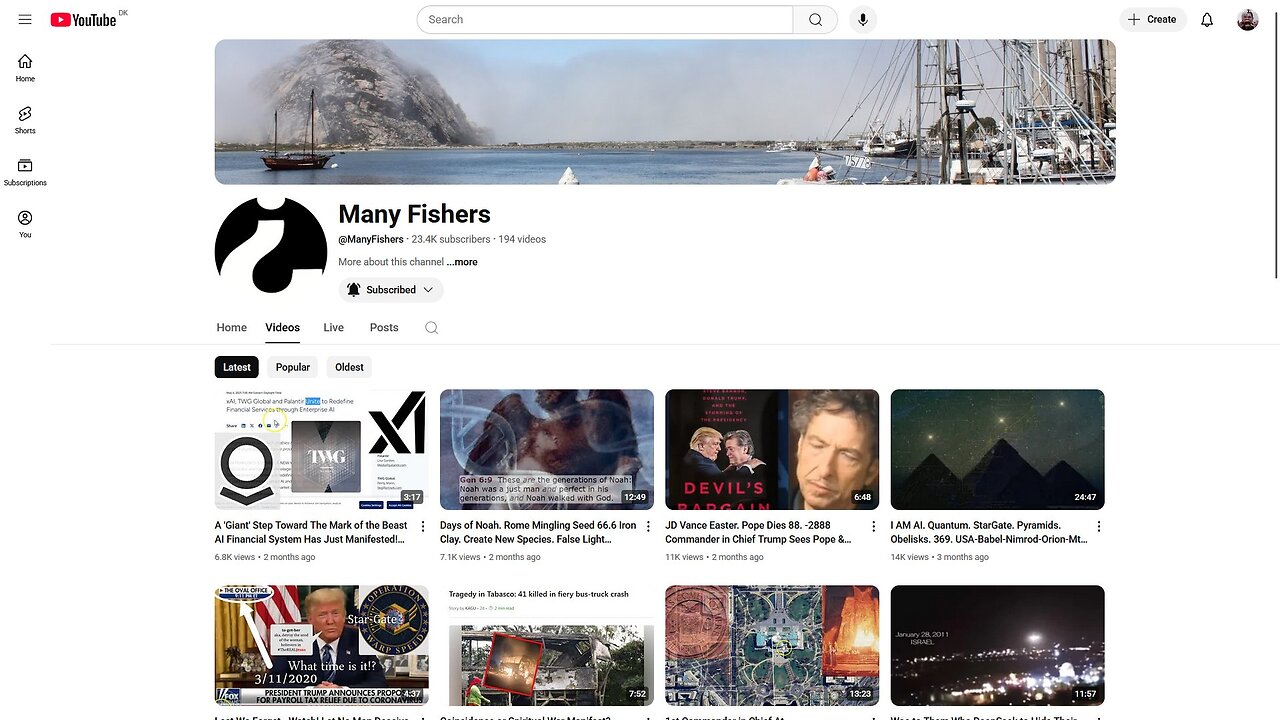Open options for 'I AM AI. Quantum' video
The image size is (1280, 720).
pos(1099,526)
